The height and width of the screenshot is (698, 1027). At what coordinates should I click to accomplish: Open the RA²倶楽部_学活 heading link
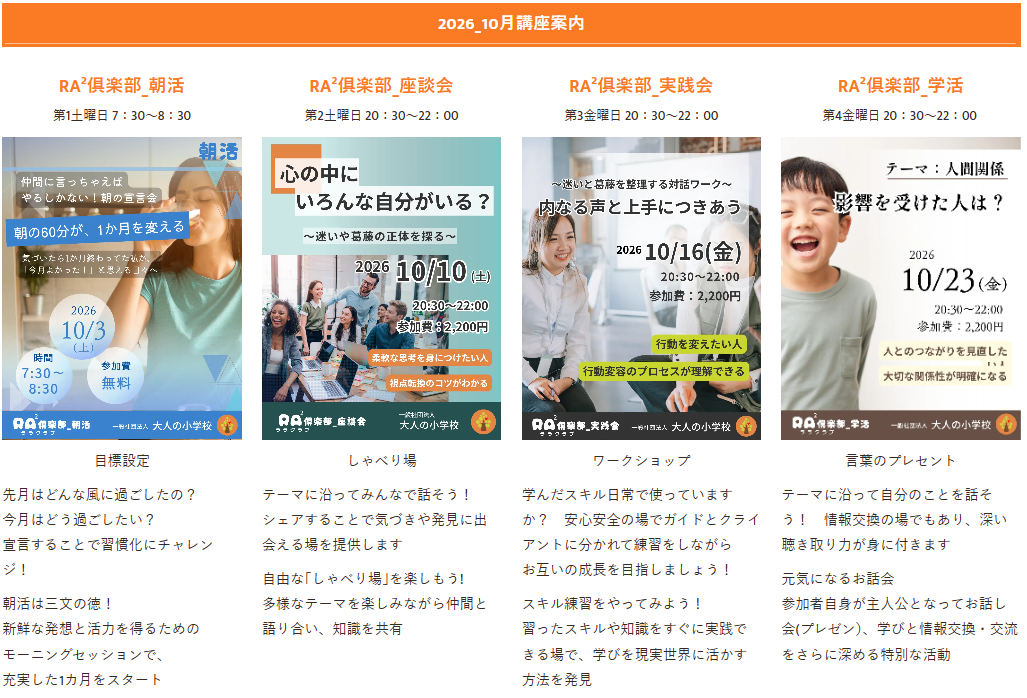(x=901, y=86)
